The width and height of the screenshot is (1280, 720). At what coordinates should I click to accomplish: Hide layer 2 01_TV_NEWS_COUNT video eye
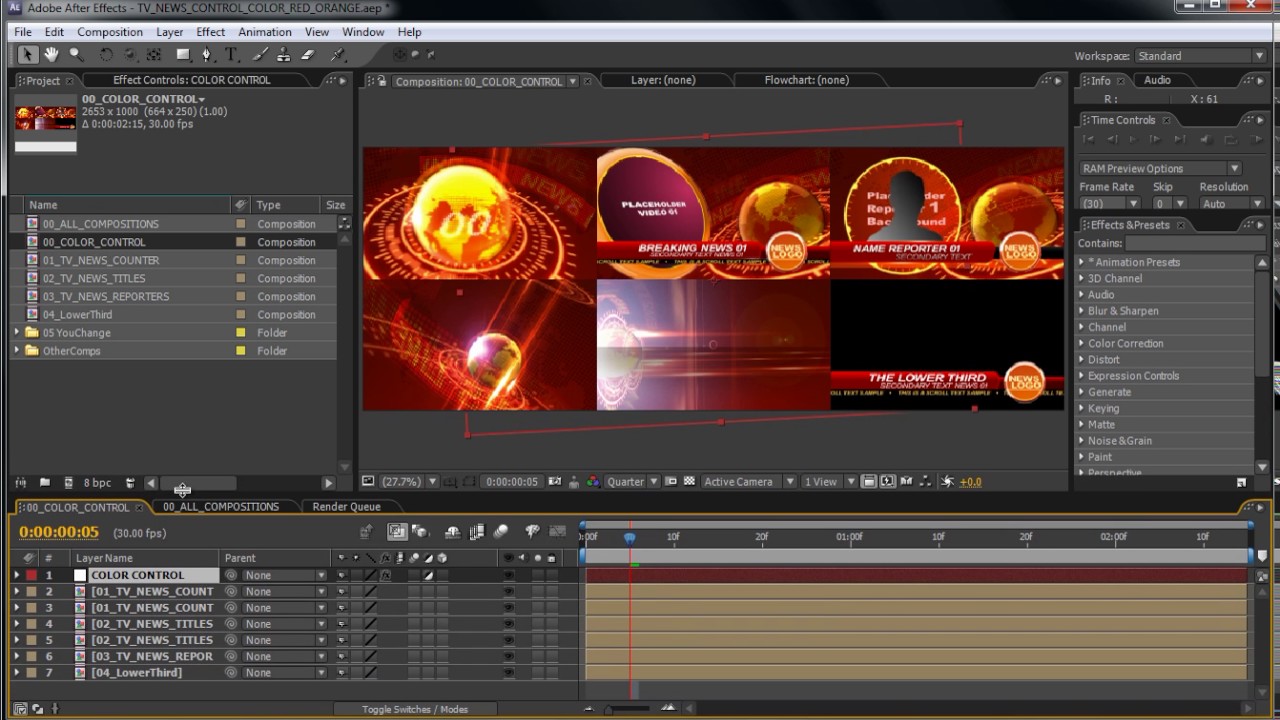point(509,591)
